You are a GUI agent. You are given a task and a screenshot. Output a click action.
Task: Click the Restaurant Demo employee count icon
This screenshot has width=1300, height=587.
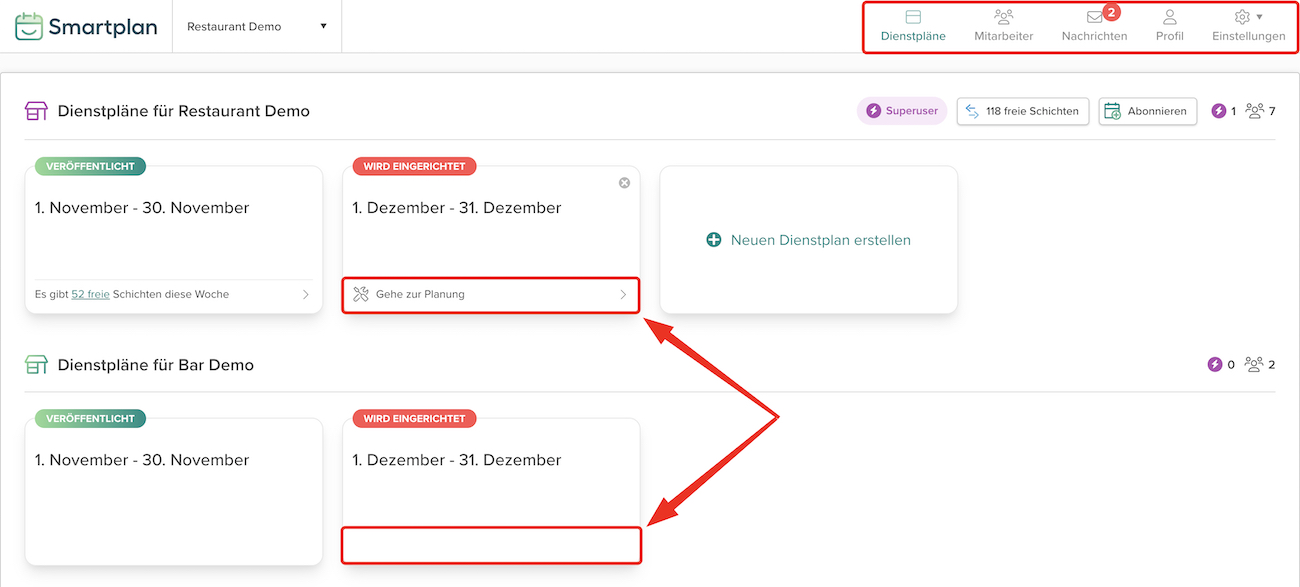coord(1255,111)
